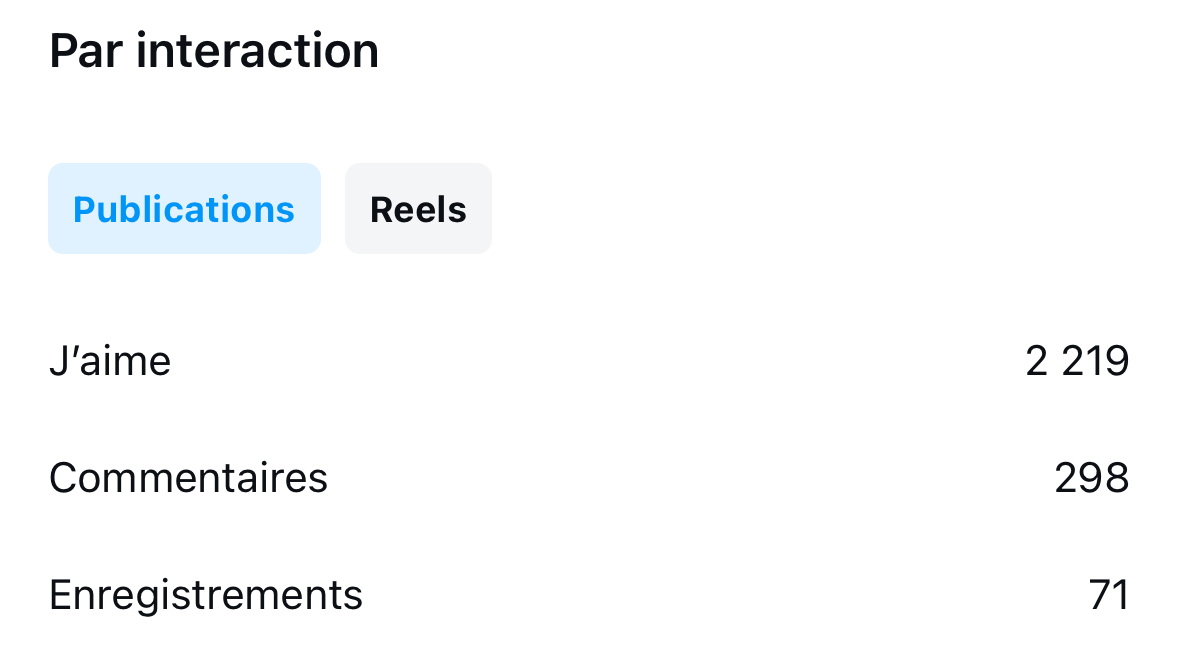Image resolution: width=1179 pixels, height=667 pixels.
Task: Select the number next to J'aime
Action: coord(1077,361)
